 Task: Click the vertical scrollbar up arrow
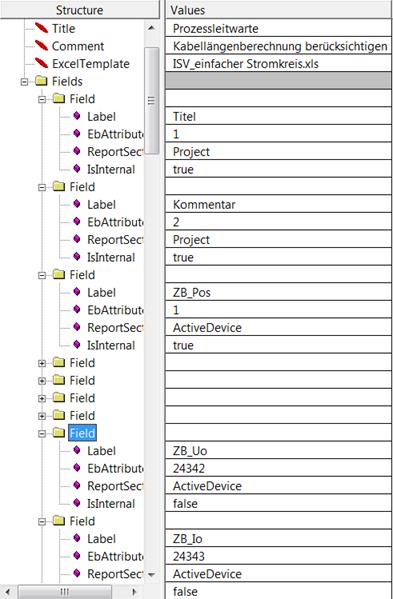click(x=151, y=28)
